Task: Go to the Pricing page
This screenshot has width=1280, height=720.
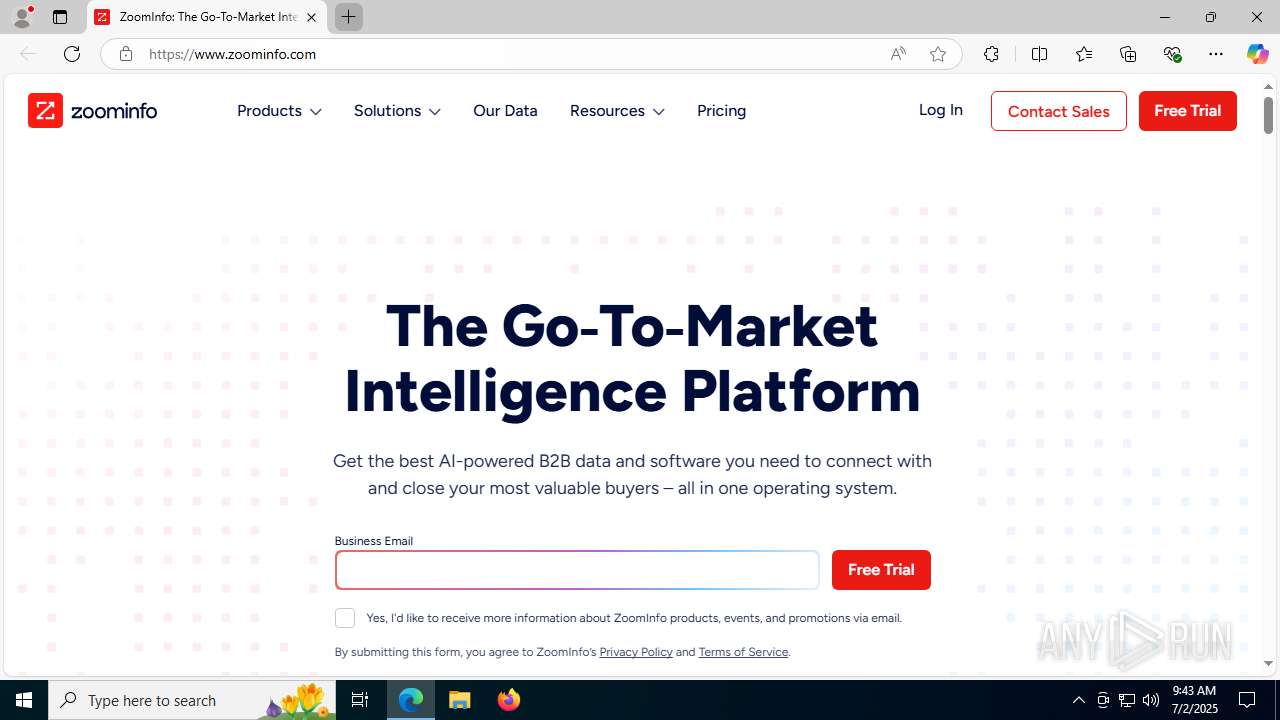Action: tap(721, 111)
